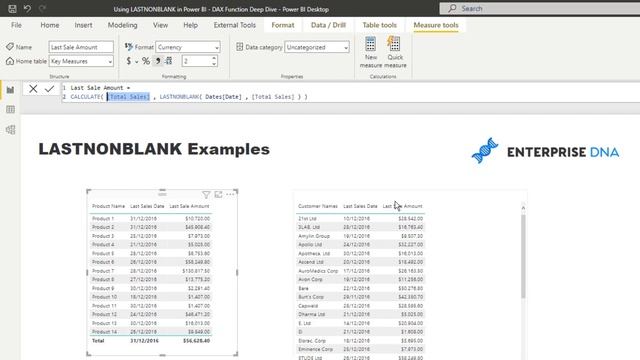Screen dimensions: 640x360
Task: Select the Data / Drill tab
Action: 328,25
